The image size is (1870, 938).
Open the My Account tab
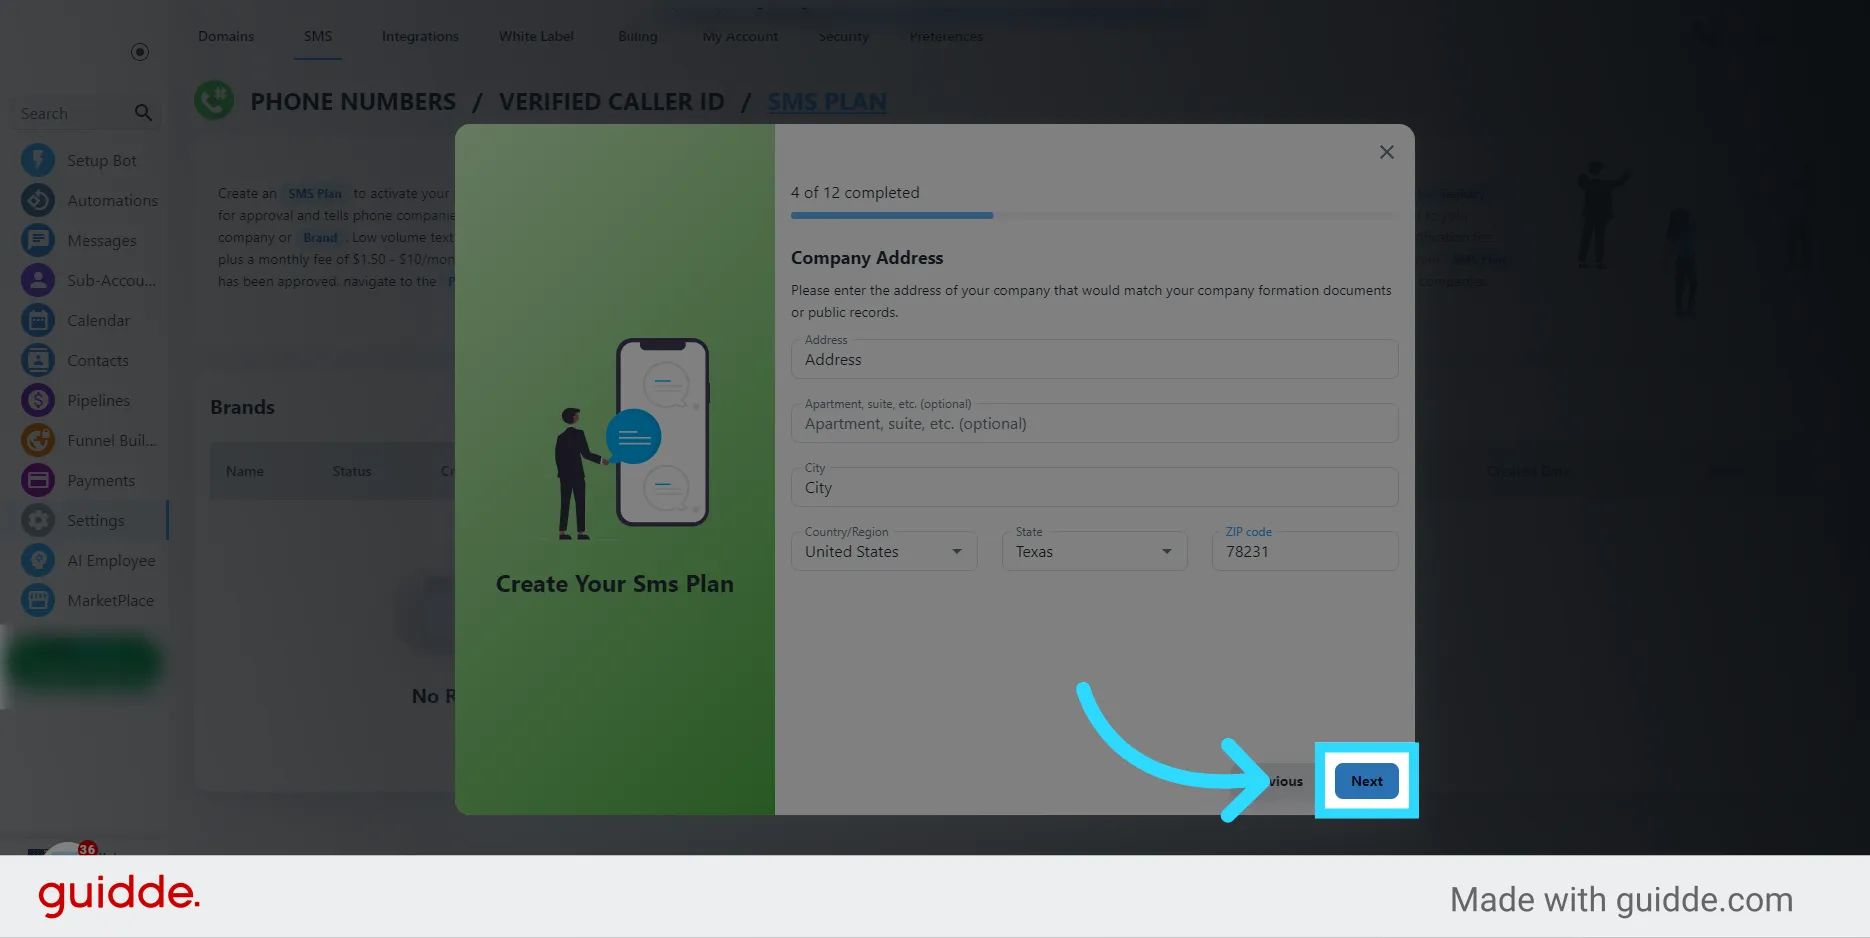click(x=740, y=36)
